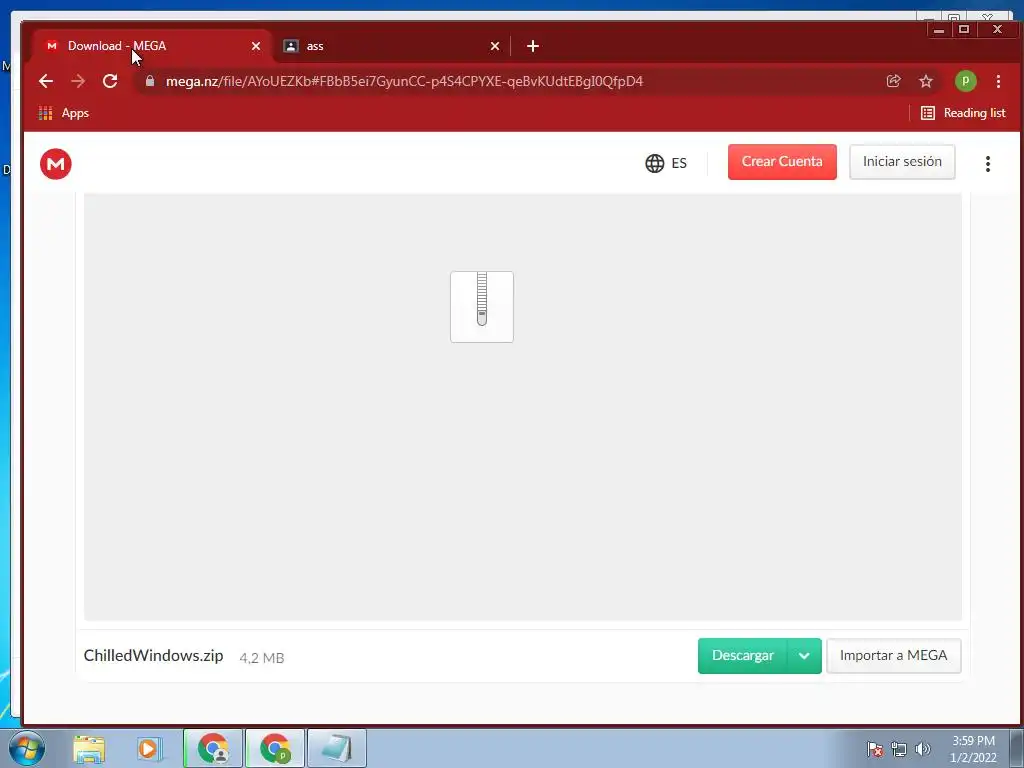Open the Apps bookmarks shortcut

click(64, 113)
